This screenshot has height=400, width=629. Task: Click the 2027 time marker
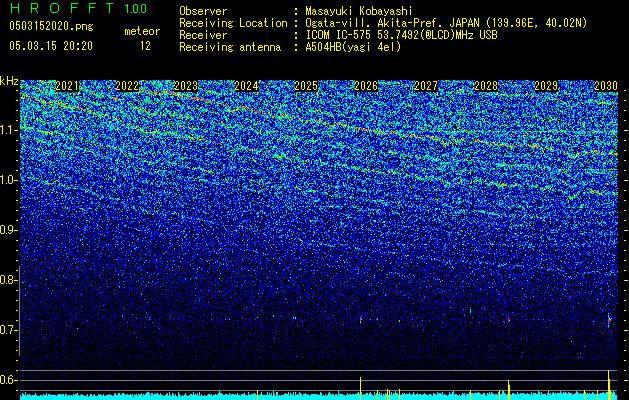click(x=426, y=85)
